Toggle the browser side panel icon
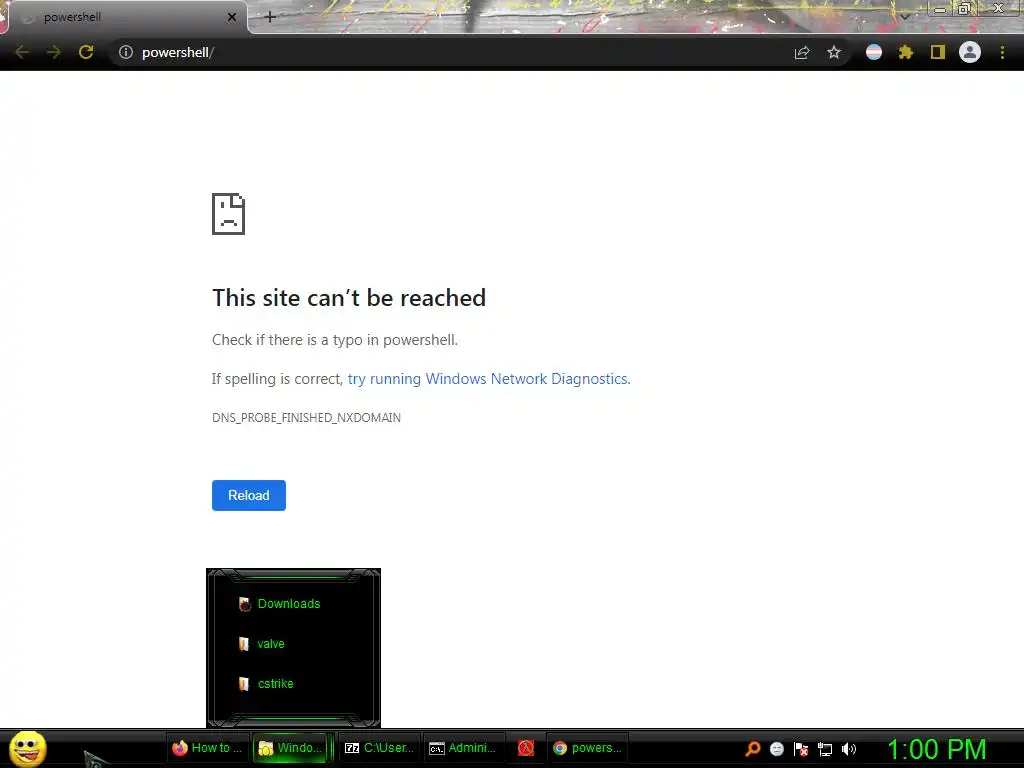The width and height of the screenshot is (1024, 768). pyautogui.click(x=938, y=52)
